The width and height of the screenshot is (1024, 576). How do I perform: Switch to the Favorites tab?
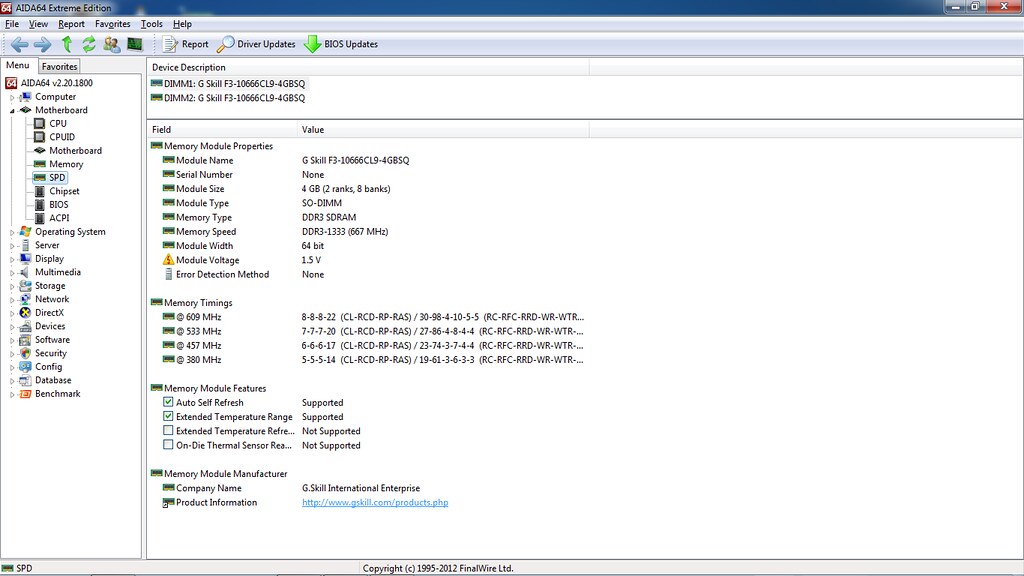point(59,67)
